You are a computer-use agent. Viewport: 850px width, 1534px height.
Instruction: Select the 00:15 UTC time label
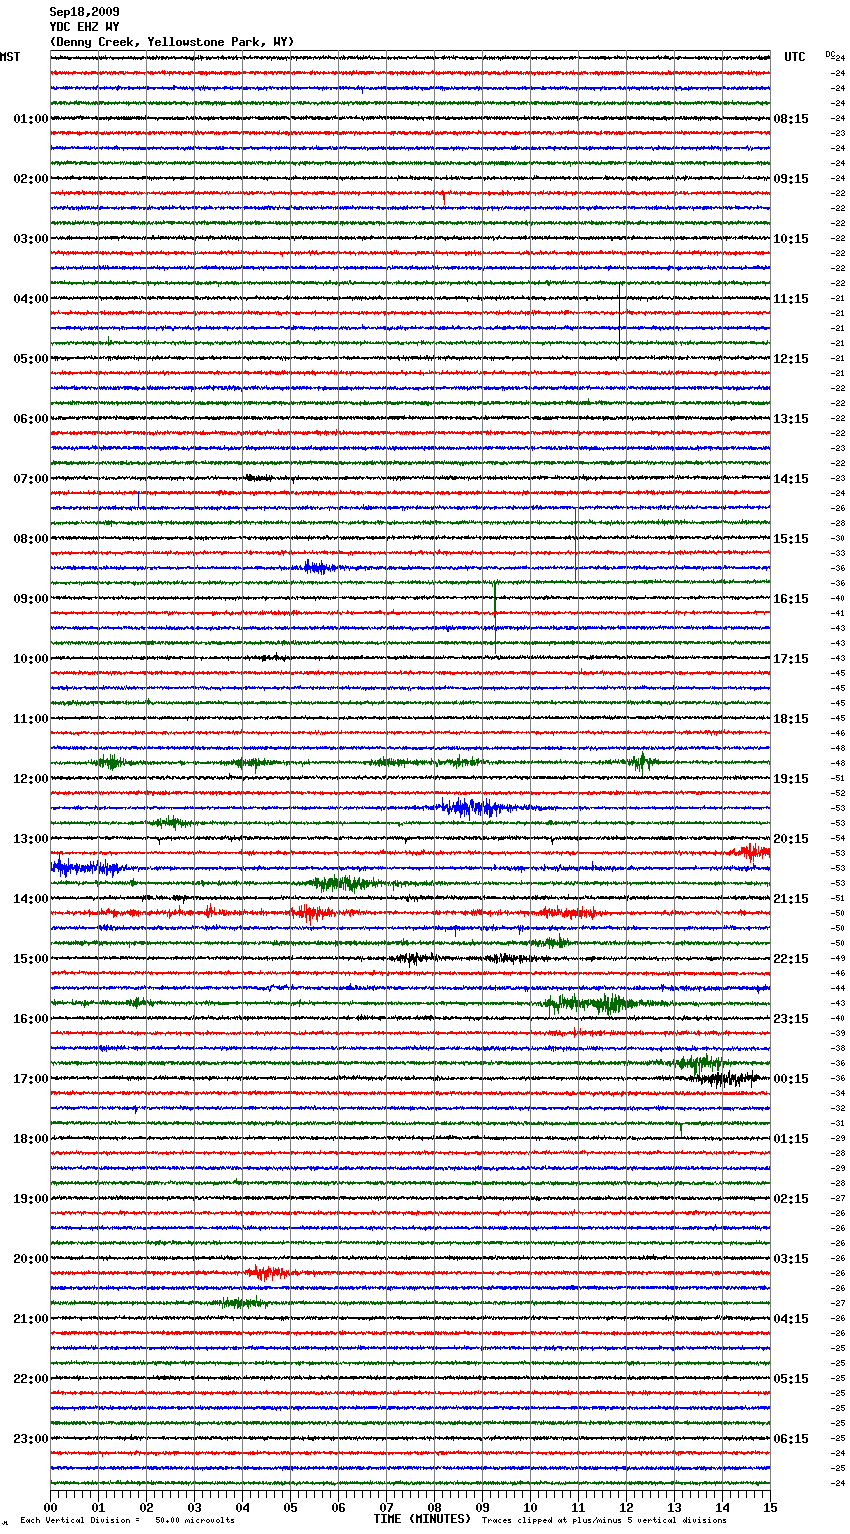coord(791,1079)
